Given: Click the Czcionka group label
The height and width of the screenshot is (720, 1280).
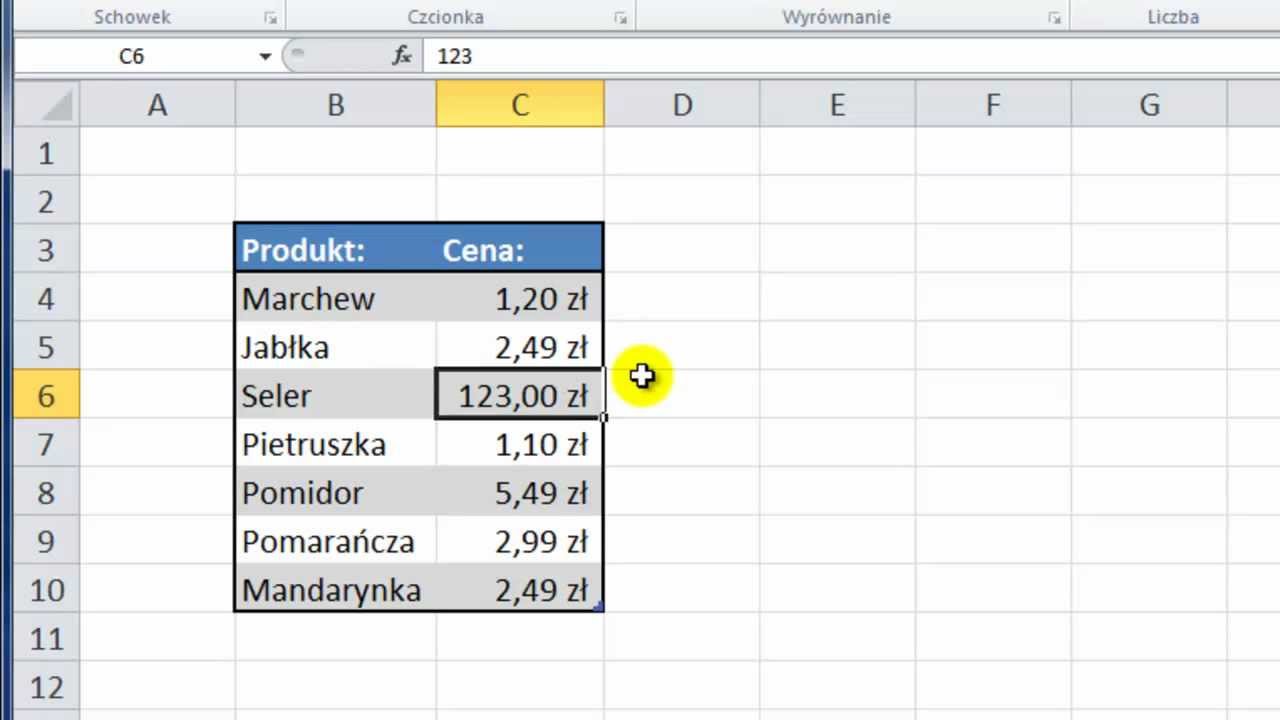Looking at the screenshot, I should [445, 17].
